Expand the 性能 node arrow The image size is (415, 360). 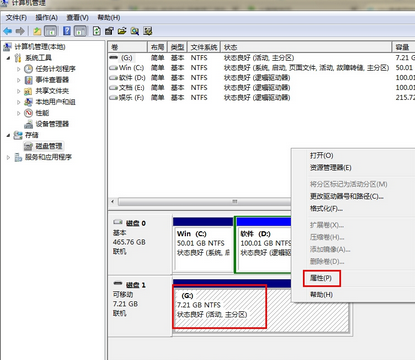coord(19,113)
